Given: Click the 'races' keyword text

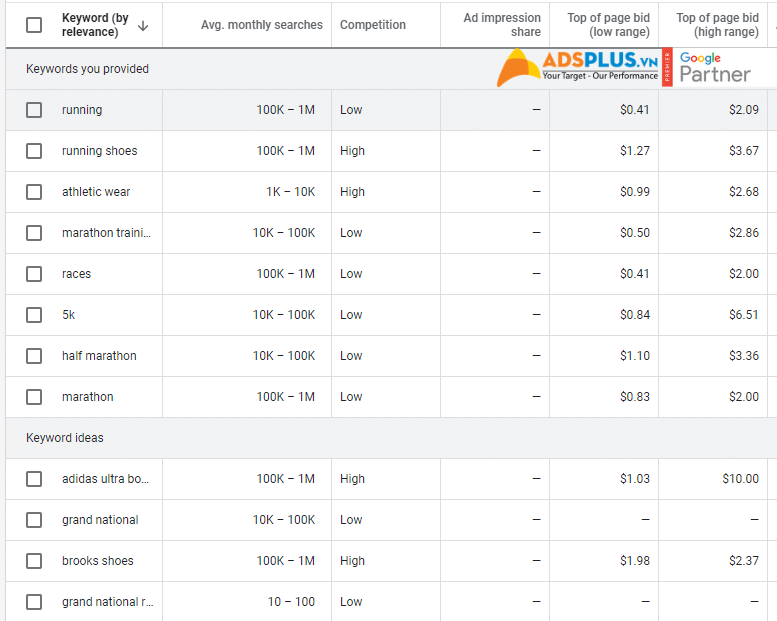Looking at the screenshot, I should tap(76, 274).
